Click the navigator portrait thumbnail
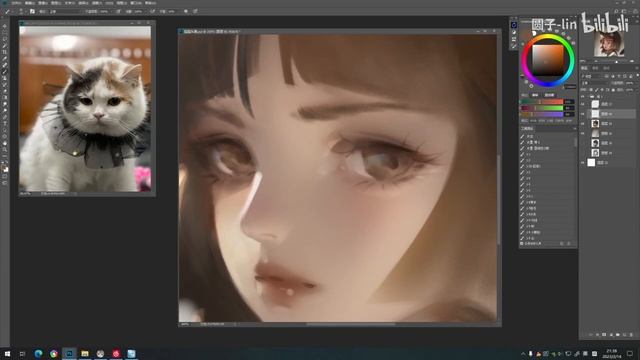This screenshot has height=360, width=640. coord(609,44)
